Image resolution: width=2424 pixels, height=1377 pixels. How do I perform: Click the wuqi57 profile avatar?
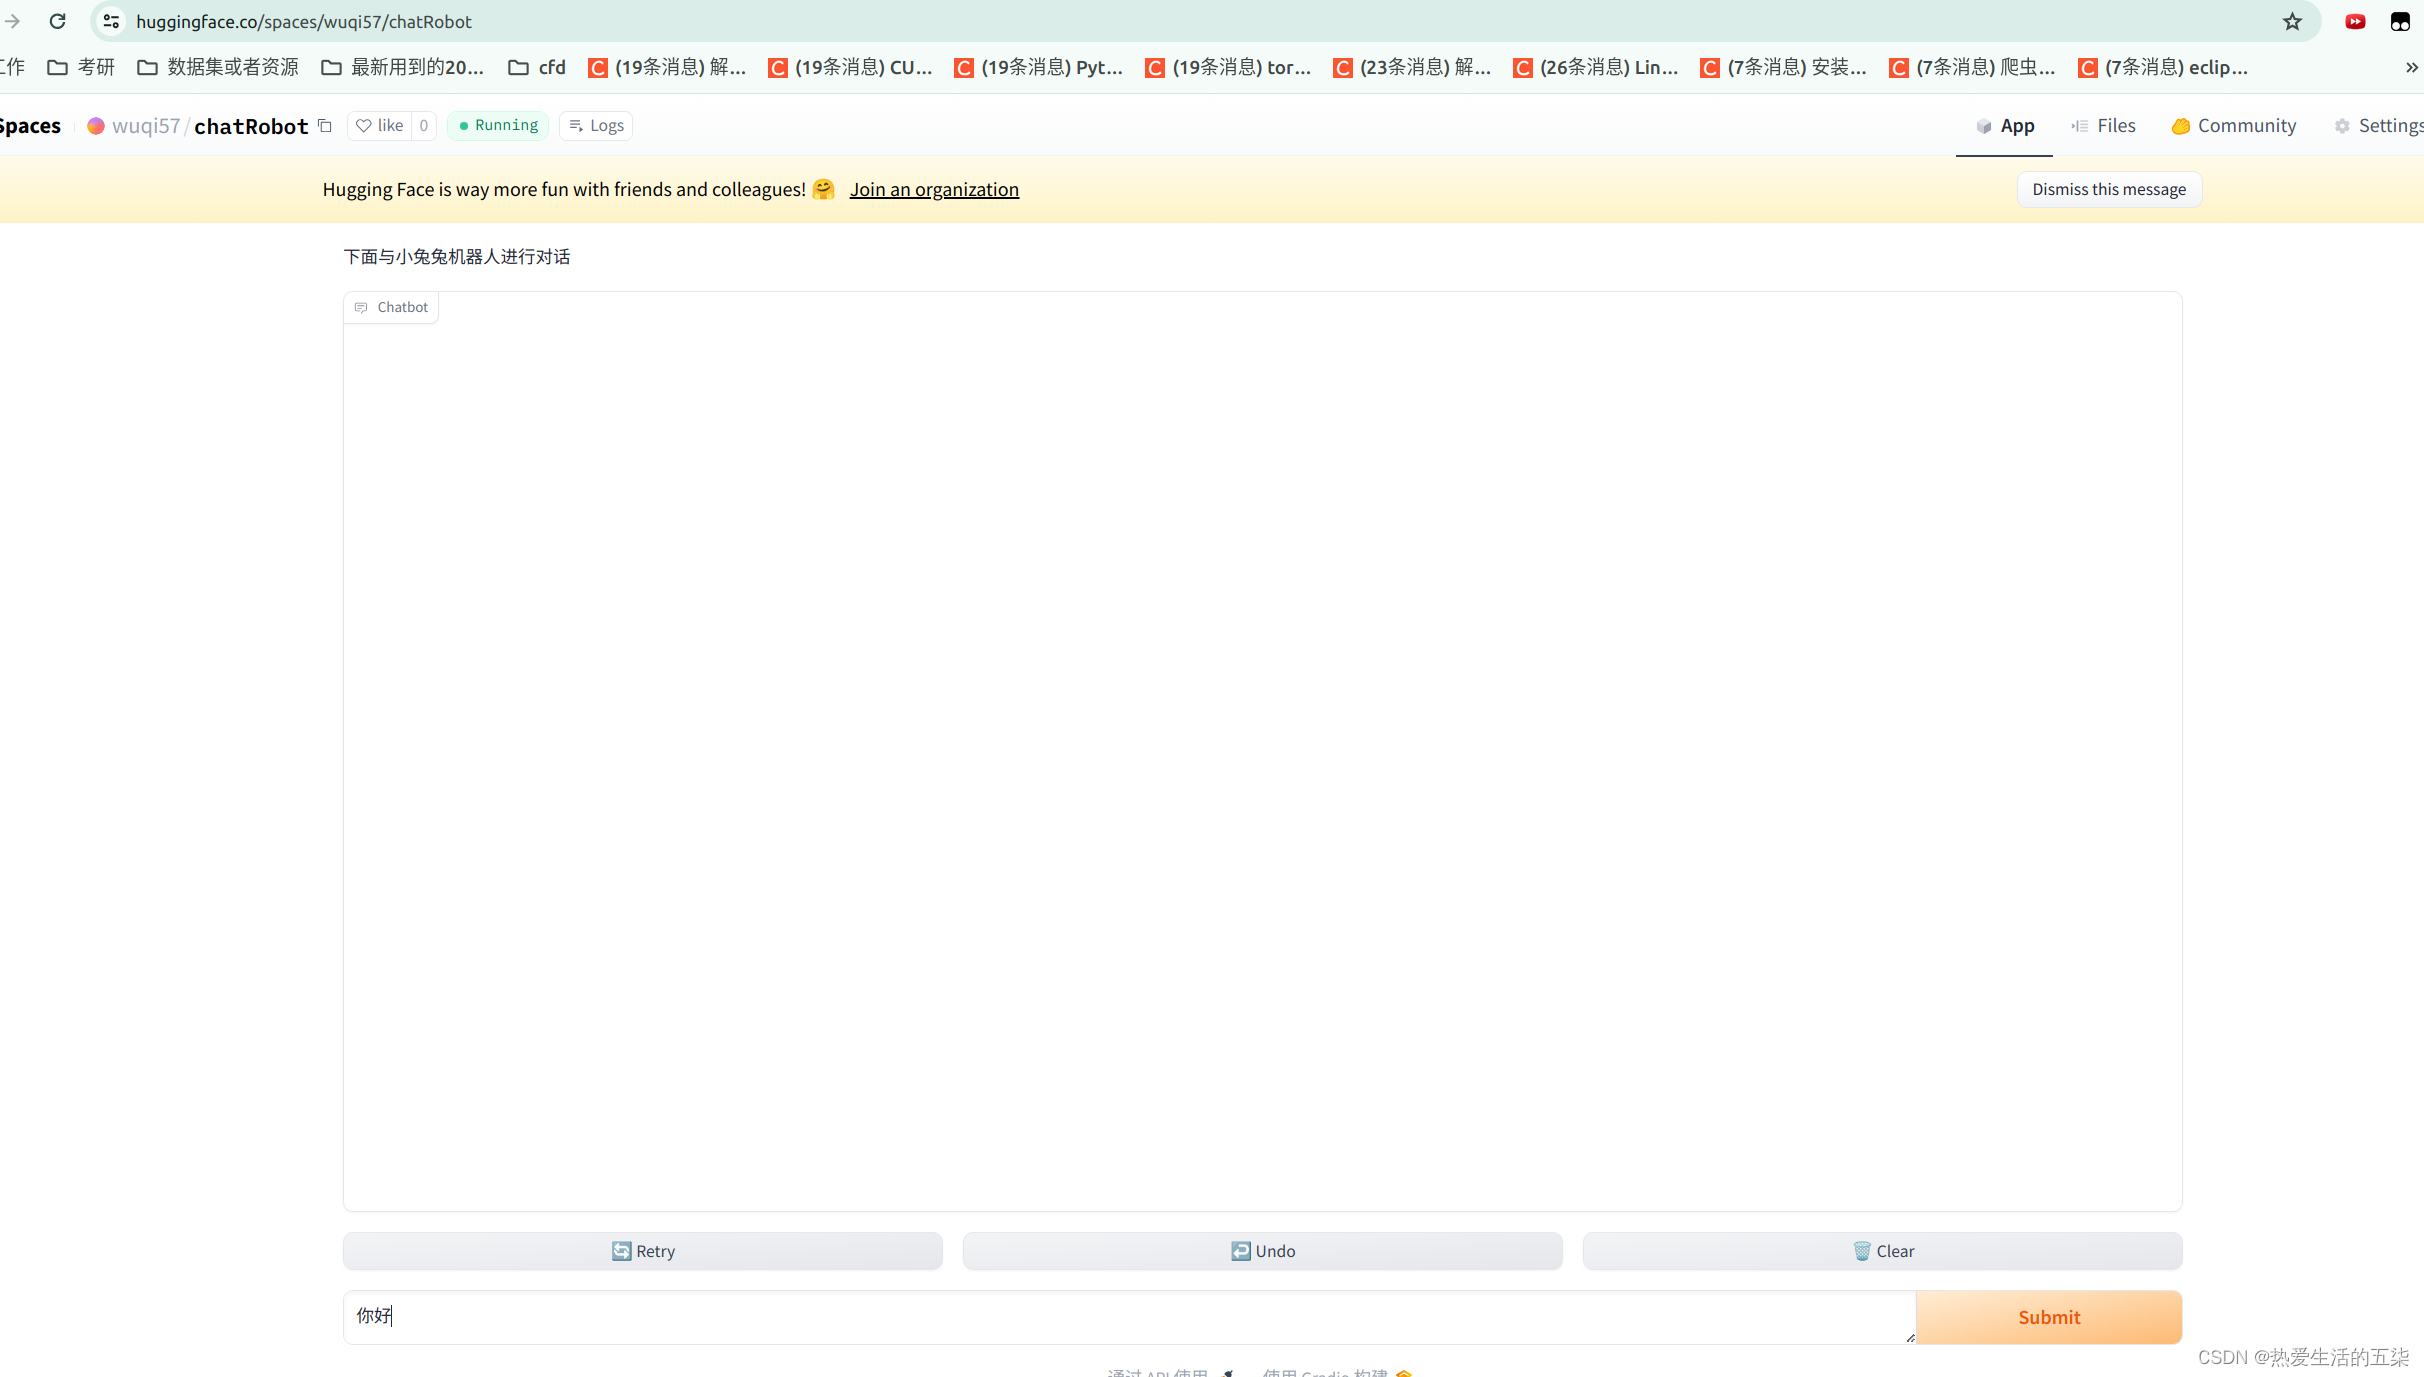point(96,126)
